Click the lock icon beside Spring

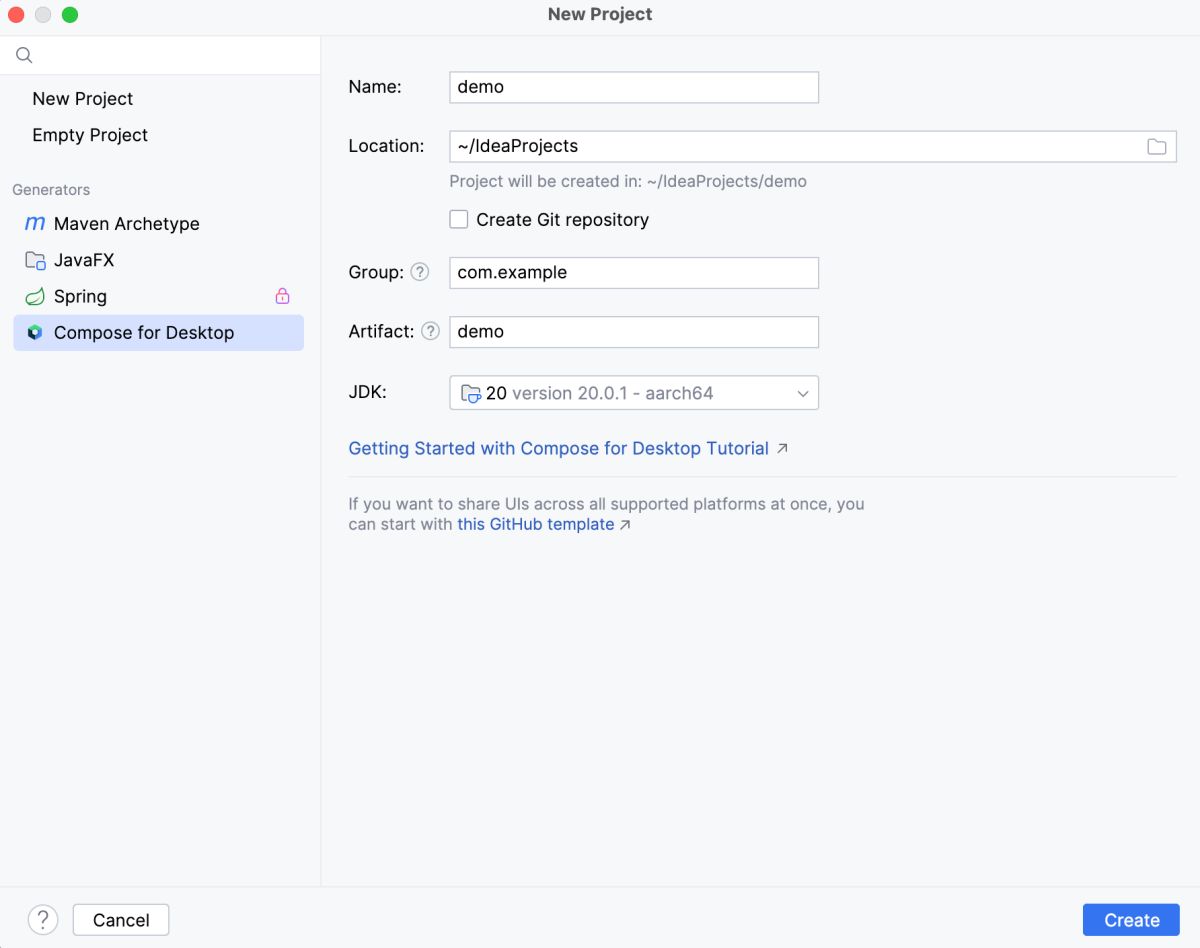click(282, 296)
